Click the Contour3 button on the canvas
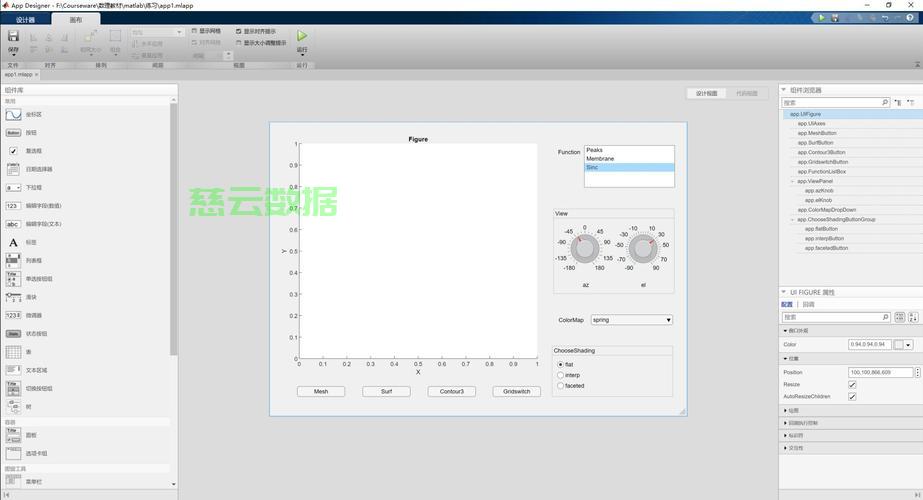Screen dimensions: 923x500 (451, 391)
